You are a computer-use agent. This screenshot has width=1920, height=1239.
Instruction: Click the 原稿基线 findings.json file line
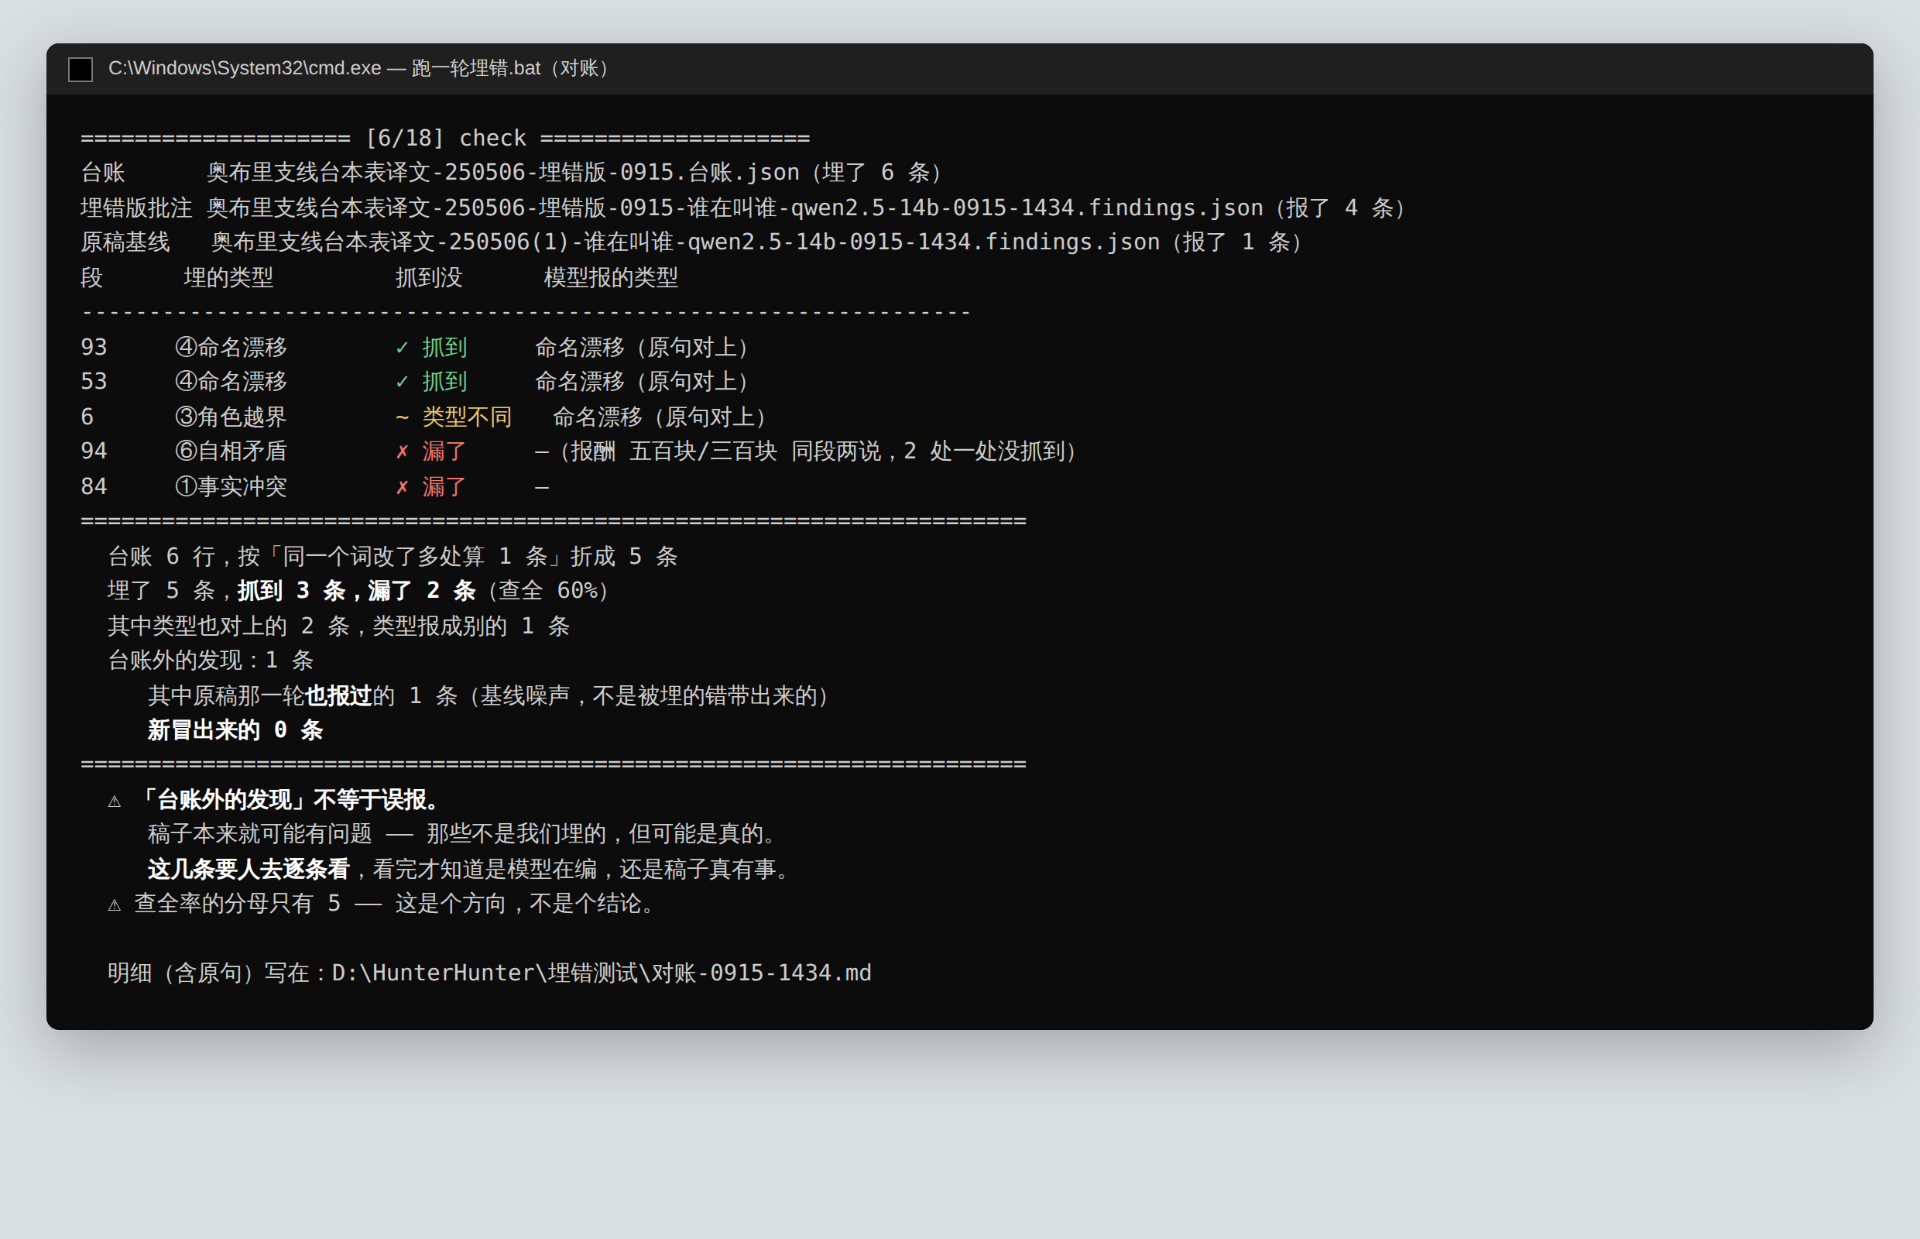pyautogui.click(x=691, y=242)
